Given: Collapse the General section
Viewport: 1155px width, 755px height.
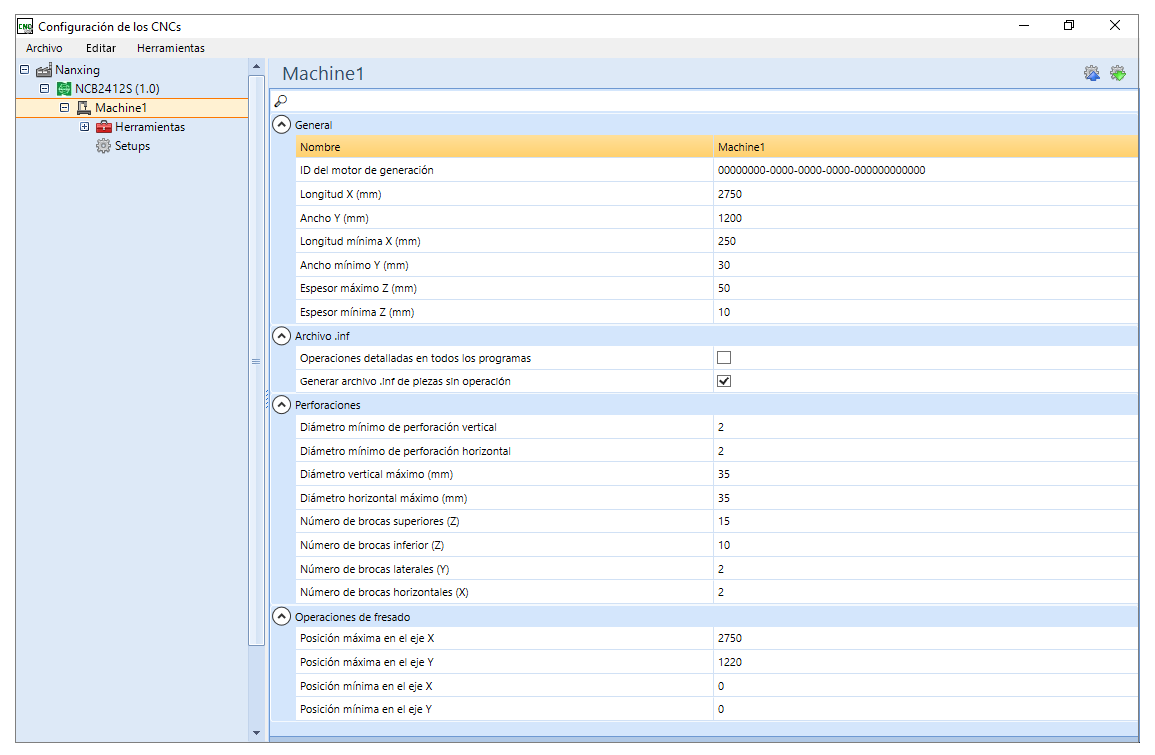Looking at the screenshot, I should coord(281,124).
